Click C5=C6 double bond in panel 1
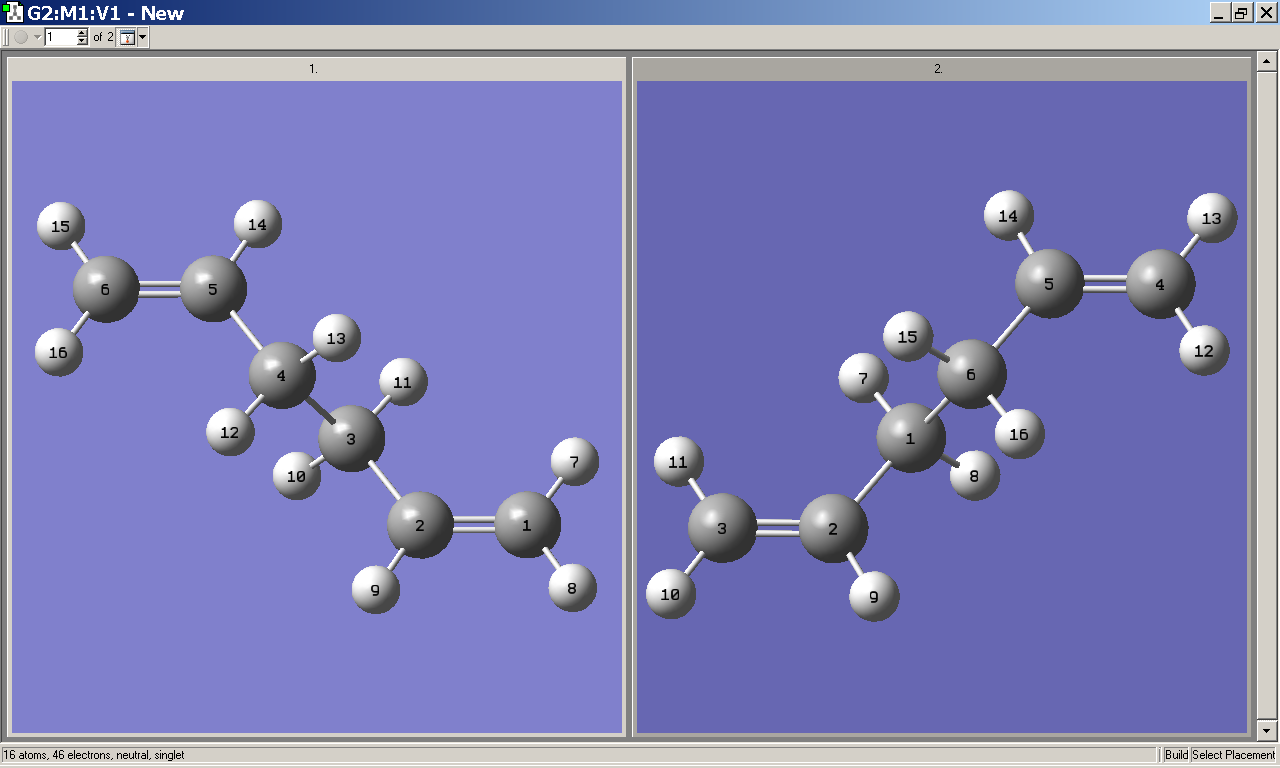 (160, 289)
